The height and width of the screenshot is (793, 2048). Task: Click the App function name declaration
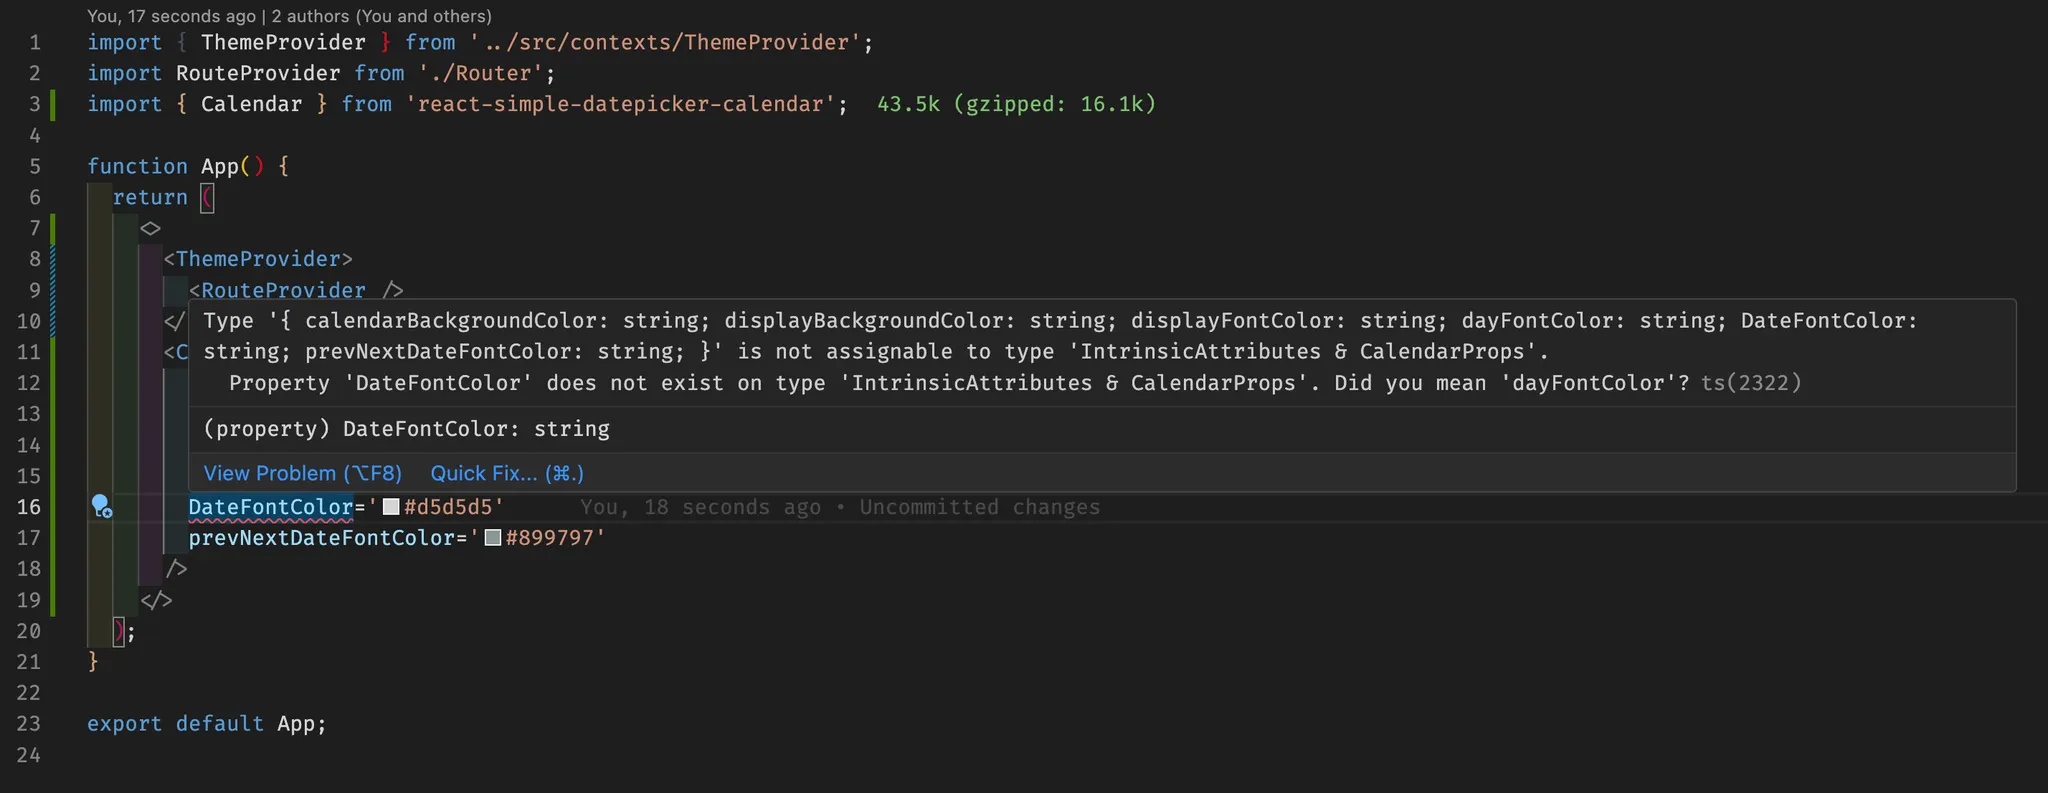219,166
